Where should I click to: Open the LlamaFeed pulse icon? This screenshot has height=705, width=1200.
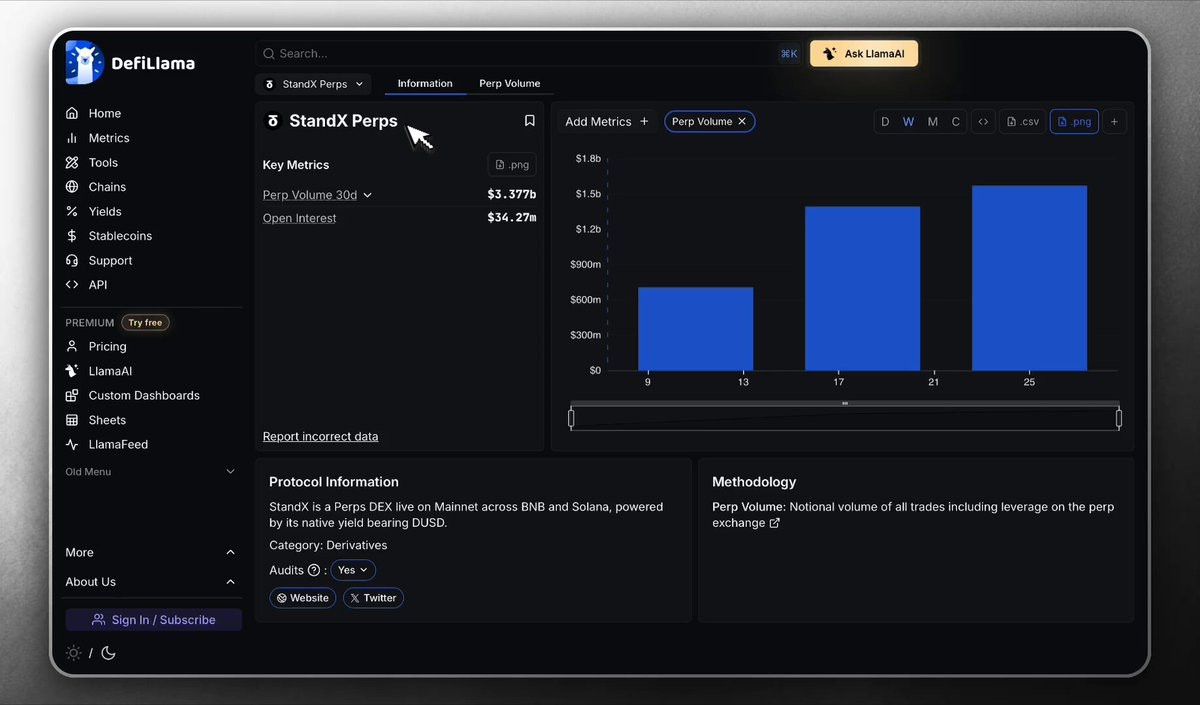pos(72,444)
